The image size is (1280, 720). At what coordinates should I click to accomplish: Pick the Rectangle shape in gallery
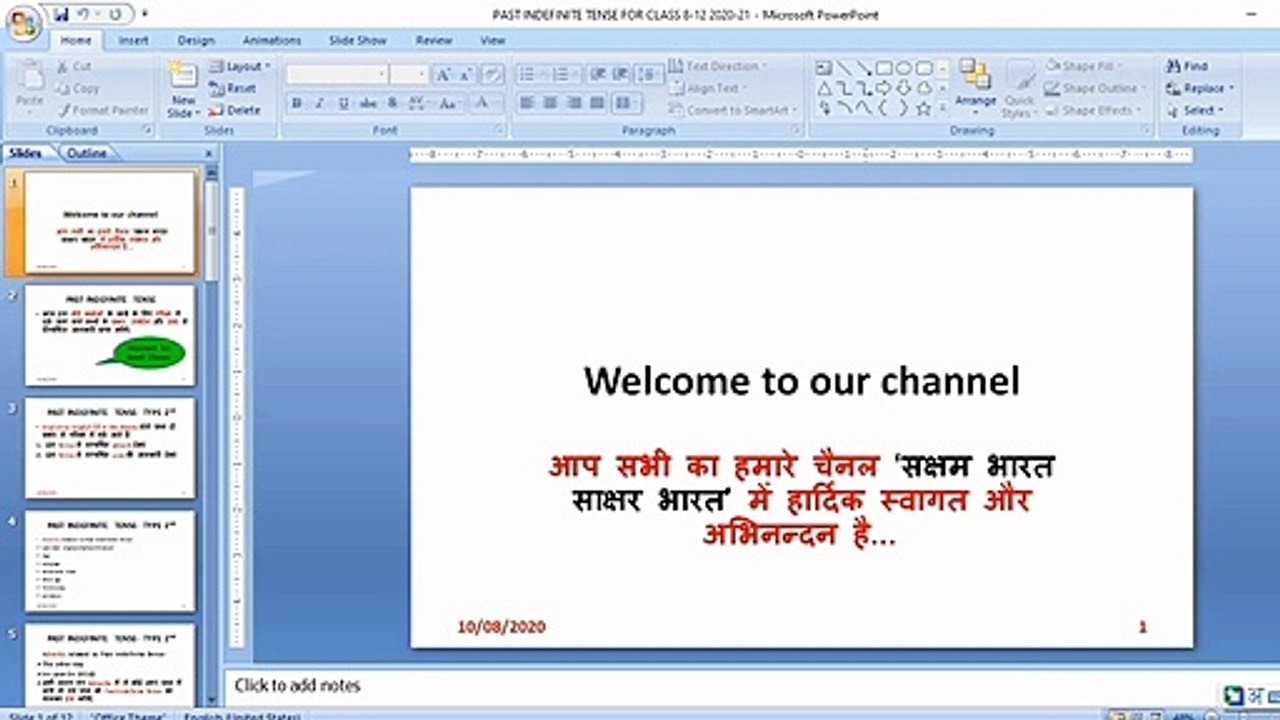(884, 69)
